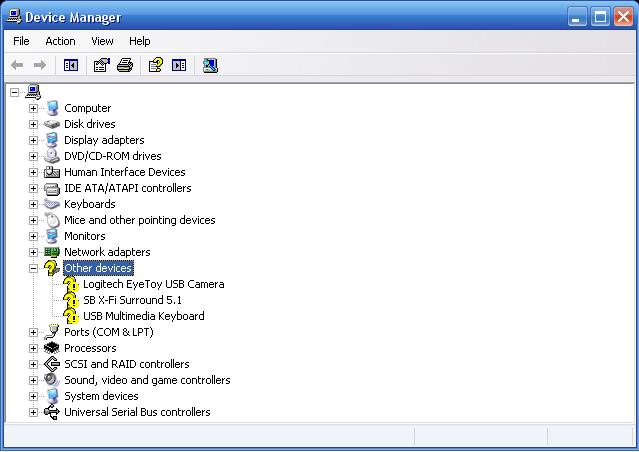
Task: Click the Show/Hide Action Pane toolbar icon
Action: point(179,65)
